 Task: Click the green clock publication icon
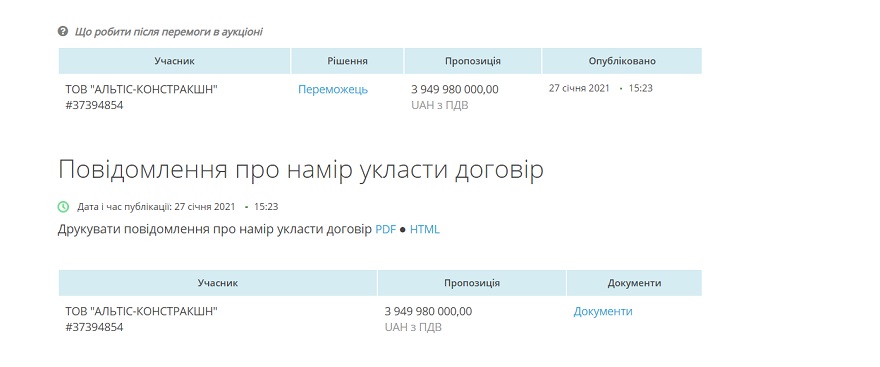click(x=63, y=207)
